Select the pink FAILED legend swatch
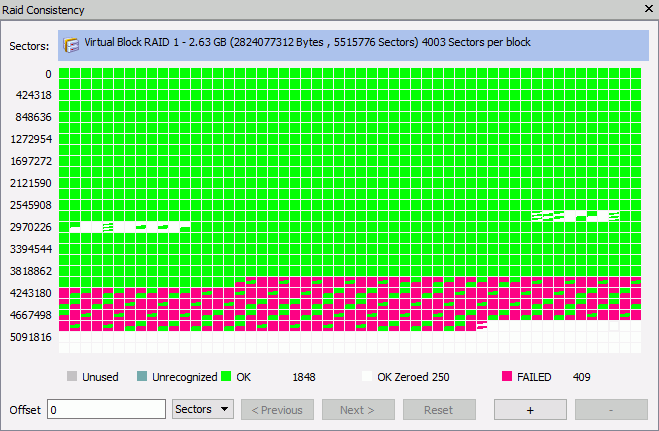This screenshot has height=431, width=659. 508,377
